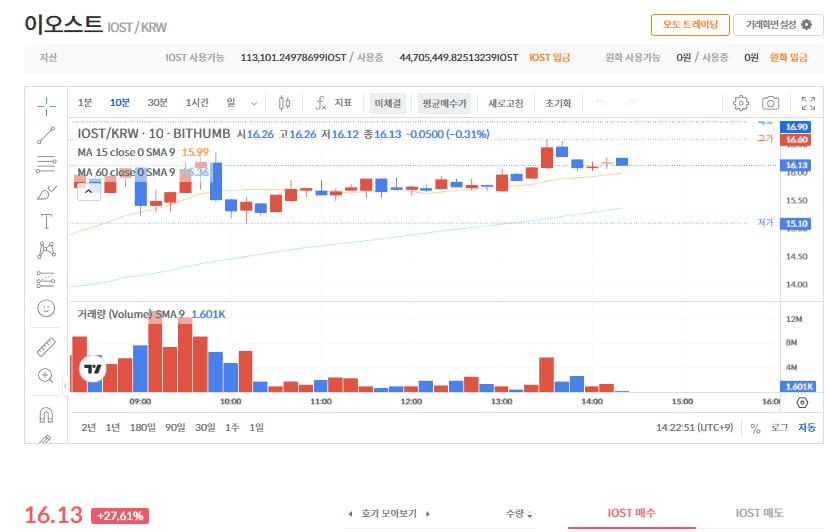Open trading screen settings gear button
The height and width of the screenshot is (532, 830).
(778, 25)
